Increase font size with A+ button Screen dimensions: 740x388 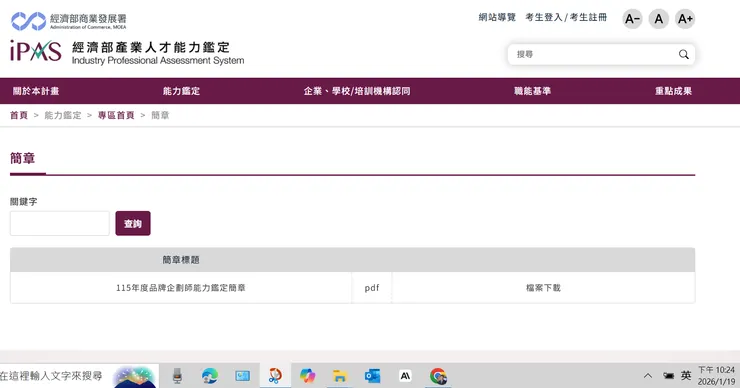pos(685,19)
